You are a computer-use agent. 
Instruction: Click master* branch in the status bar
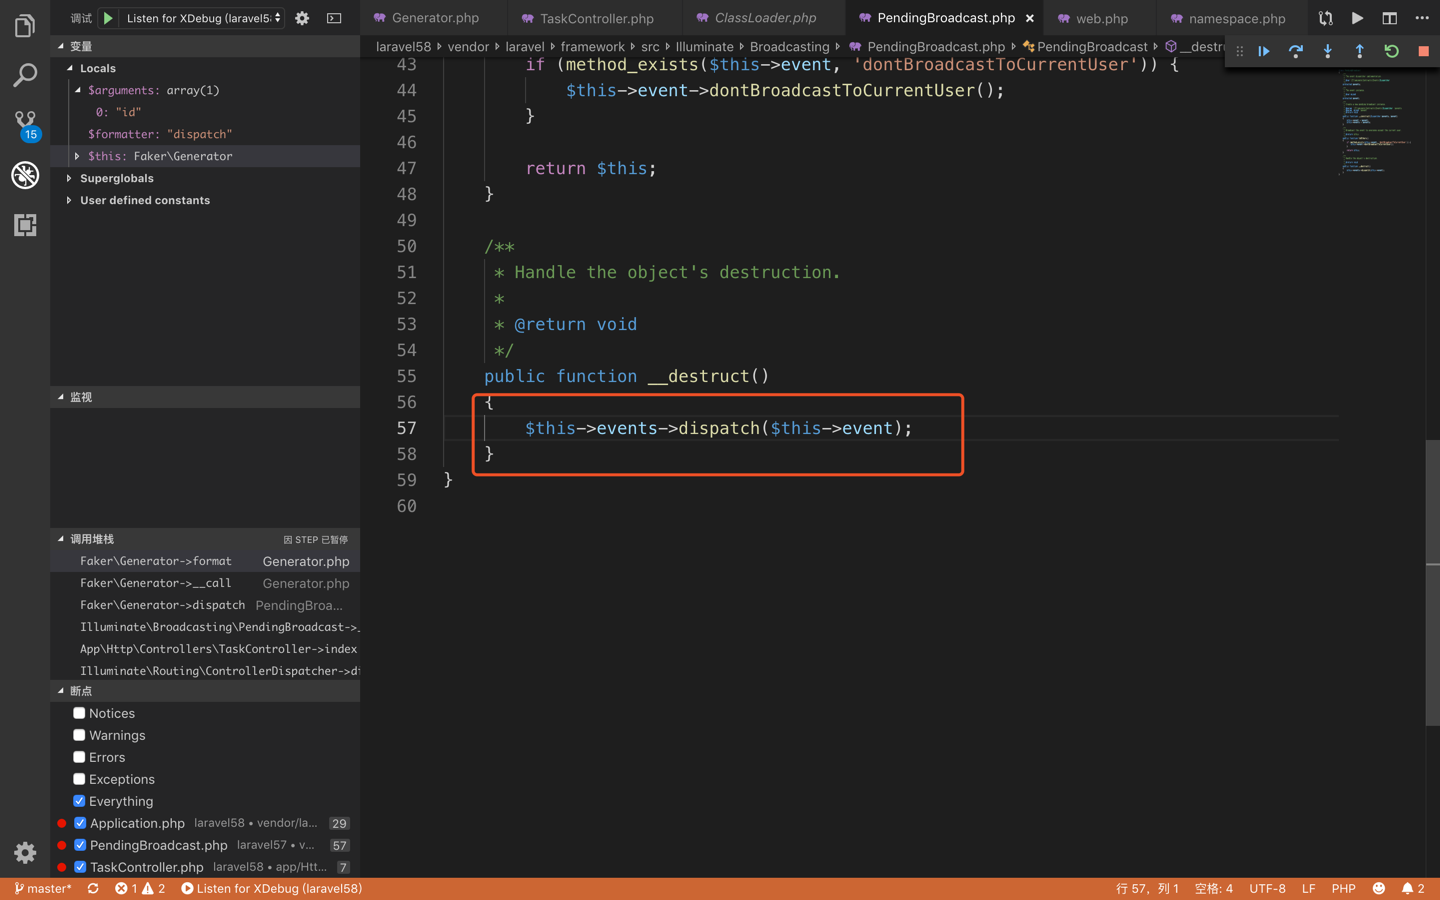point(42,888)
